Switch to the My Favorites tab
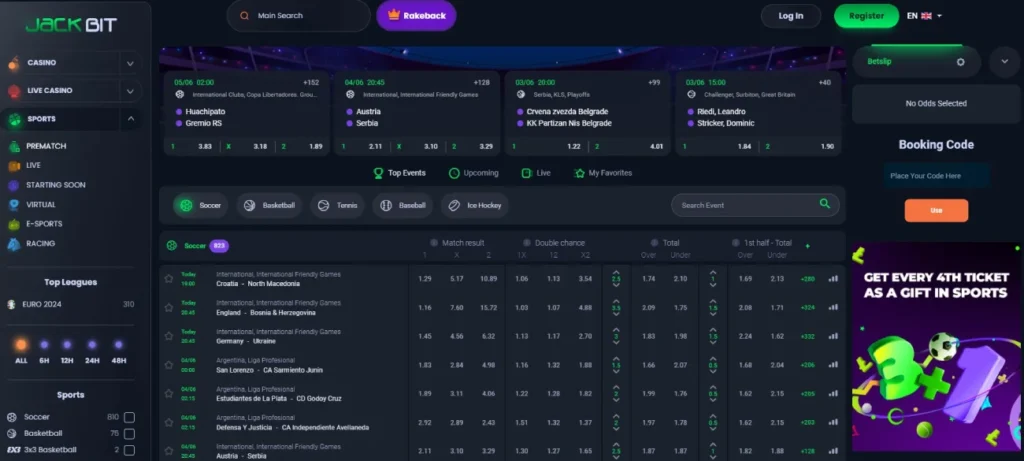Viewport: 1024px width, 461px height. coord(603,173)
